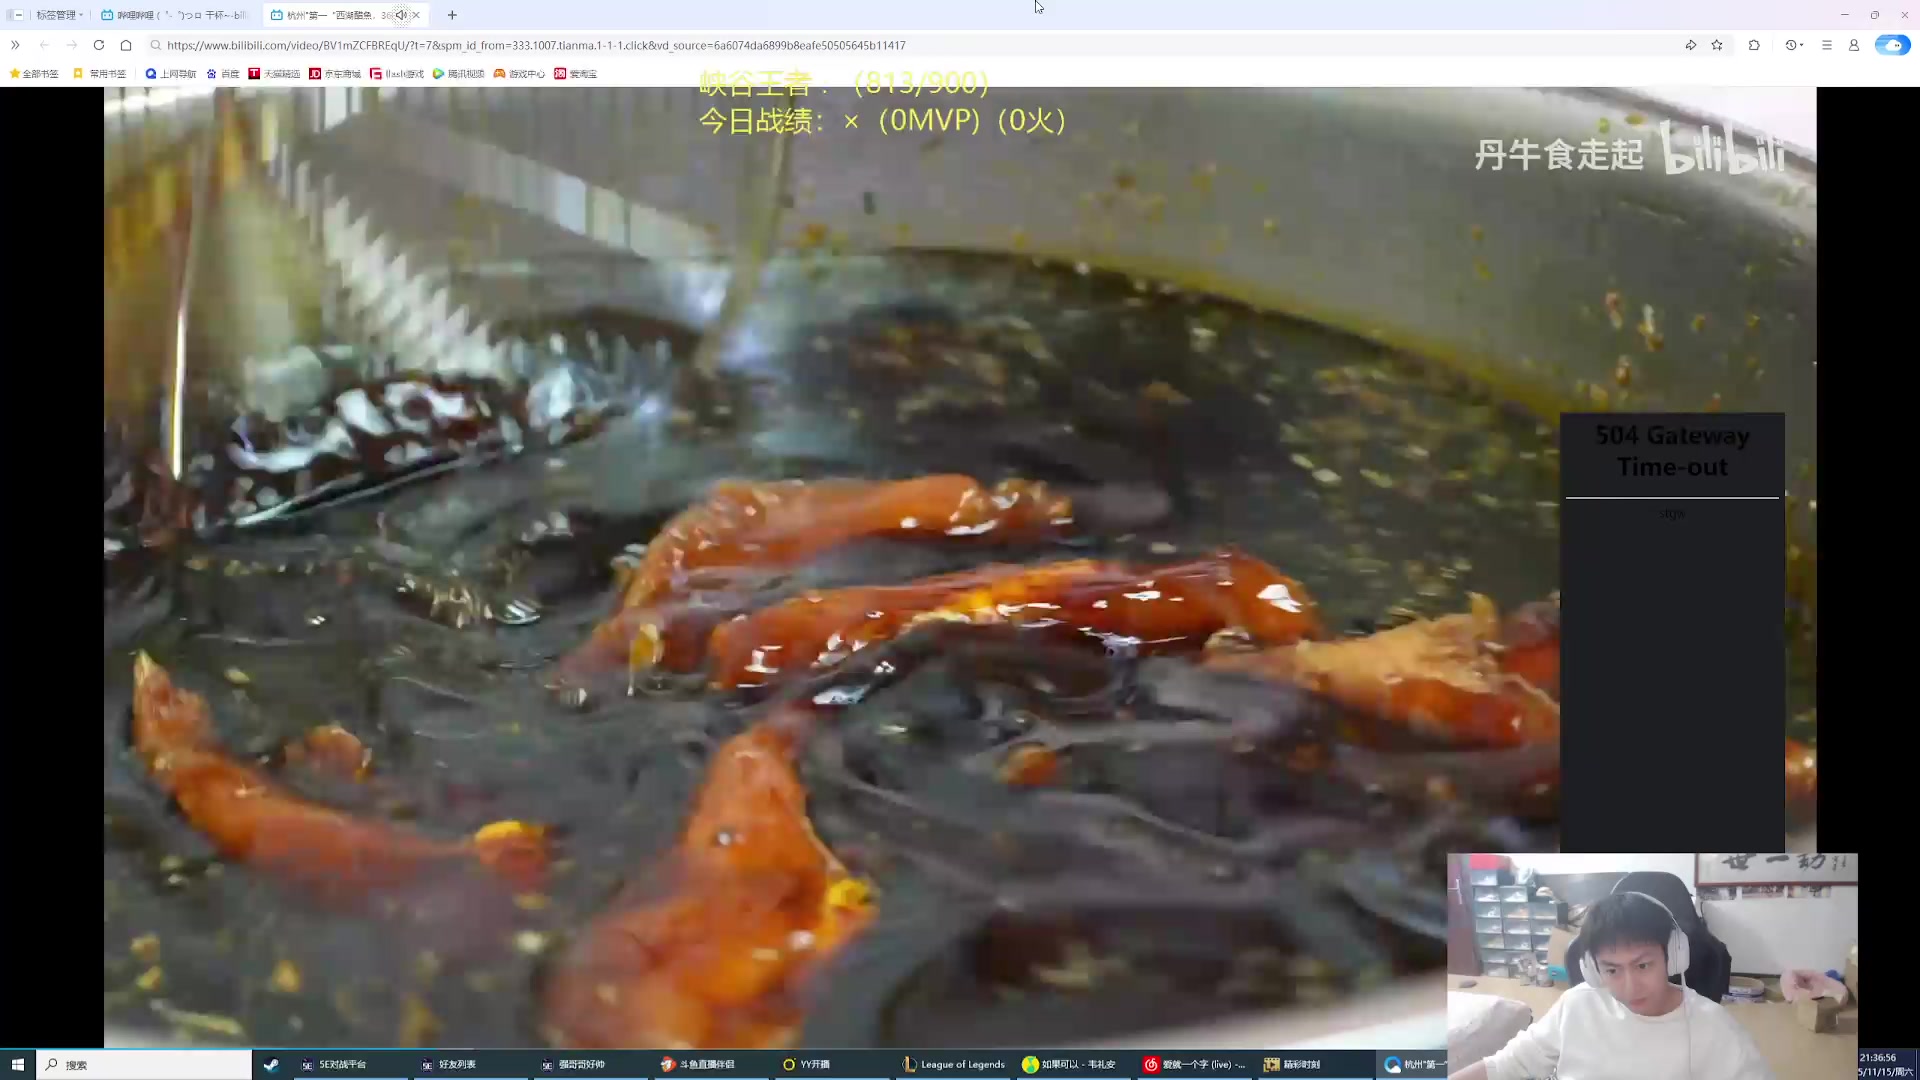
Task: Open the 腾讯视频 bookmark
Action: [x=458, y=74]
